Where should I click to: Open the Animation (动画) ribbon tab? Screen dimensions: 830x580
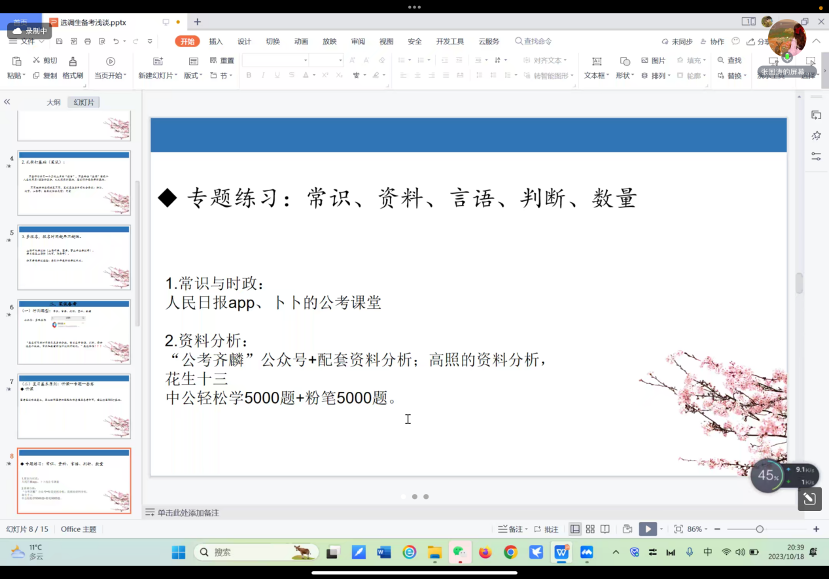[x=301, y=41]
